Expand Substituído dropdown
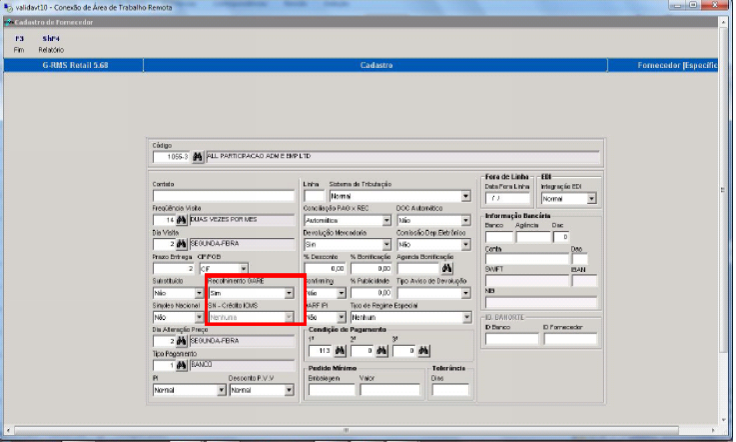The image size is (736, 442). (199, 293)
